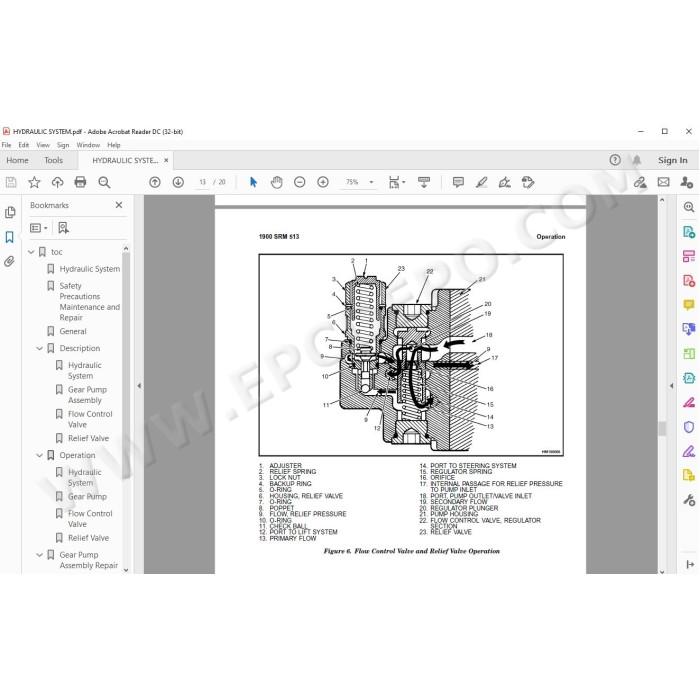700x700 pixels.
Task: Go to next page arrow
Action: click(178, 182)
